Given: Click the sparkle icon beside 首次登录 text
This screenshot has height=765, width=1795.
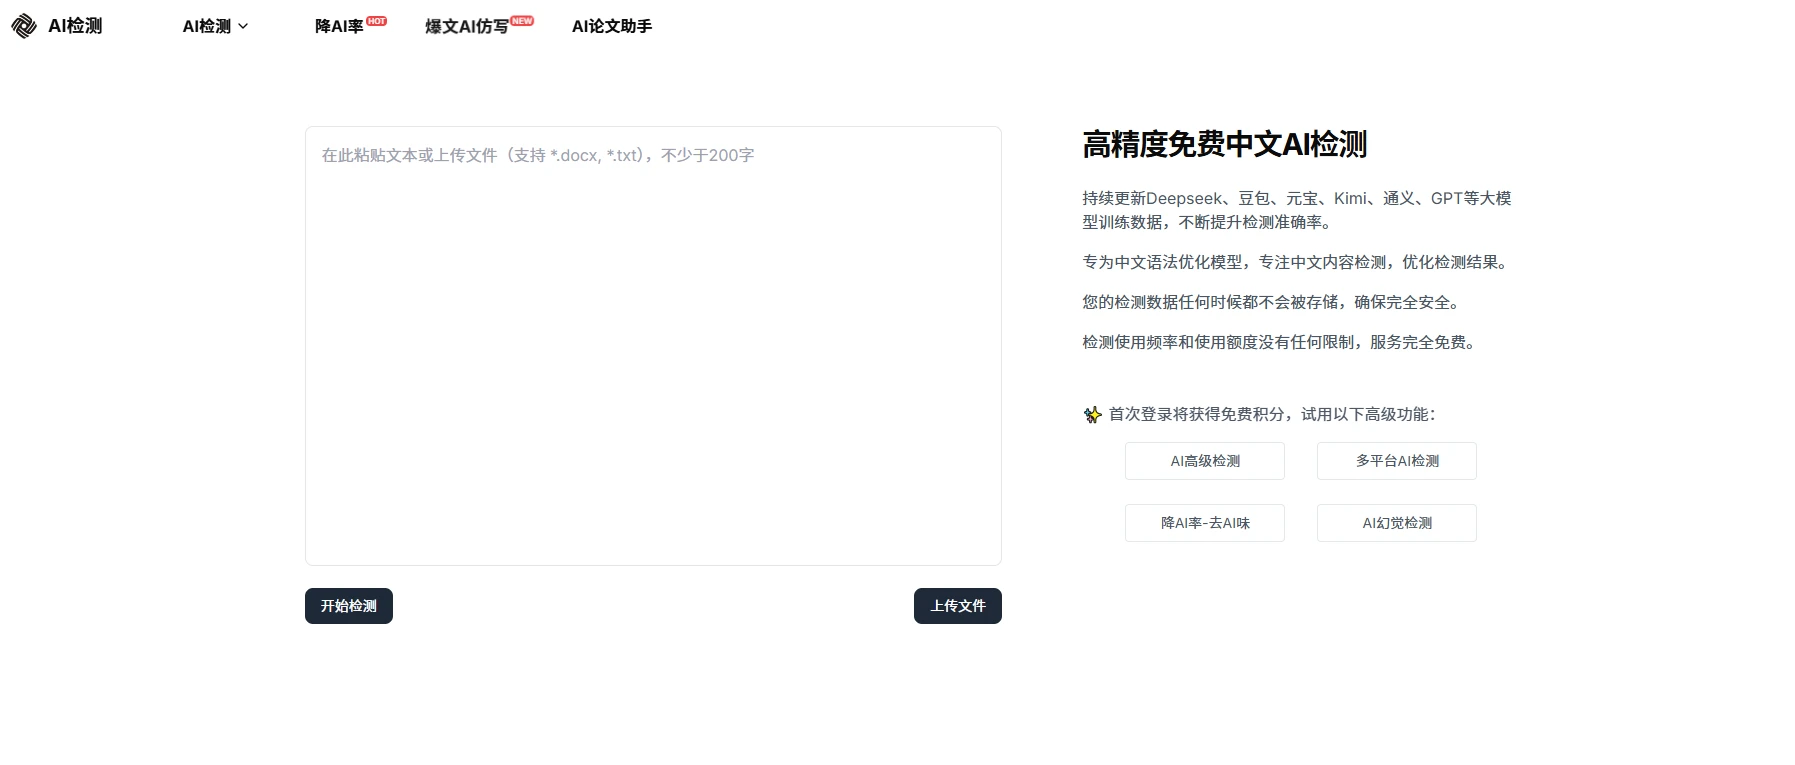Looking at the screenshot, I should 1092,414.
